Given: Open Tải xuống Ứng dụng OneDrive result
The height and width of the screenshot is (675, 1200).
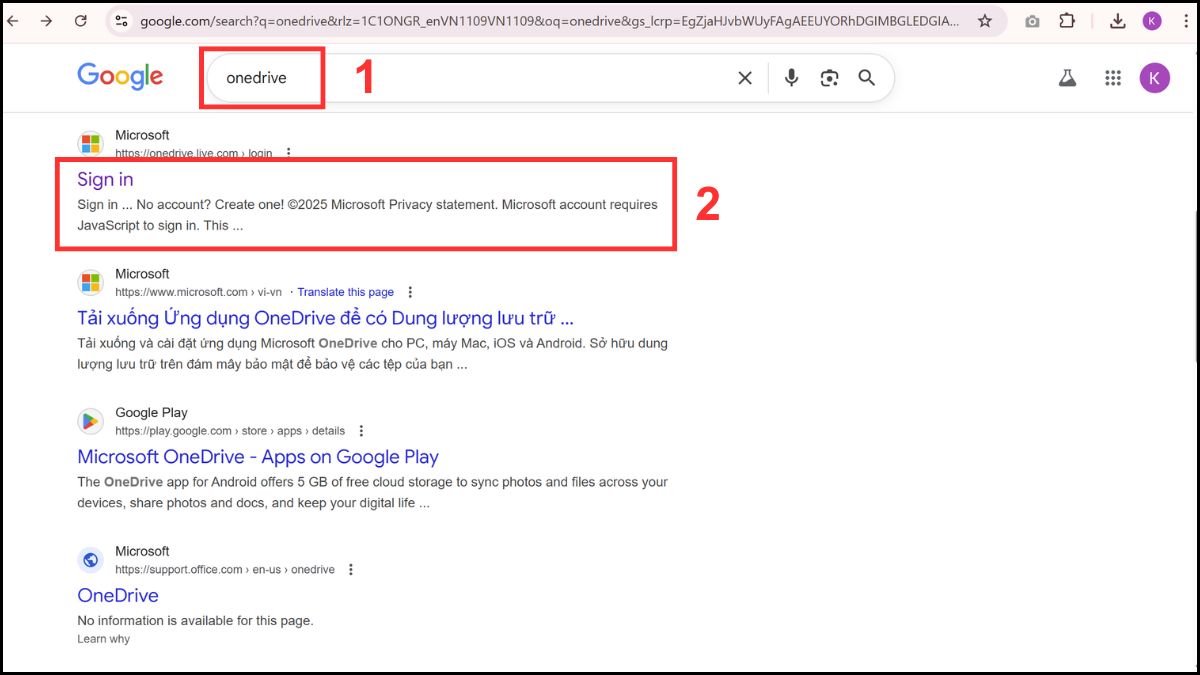Looking at the screenshot, I should pyautogui.click(x=325, y=318).
